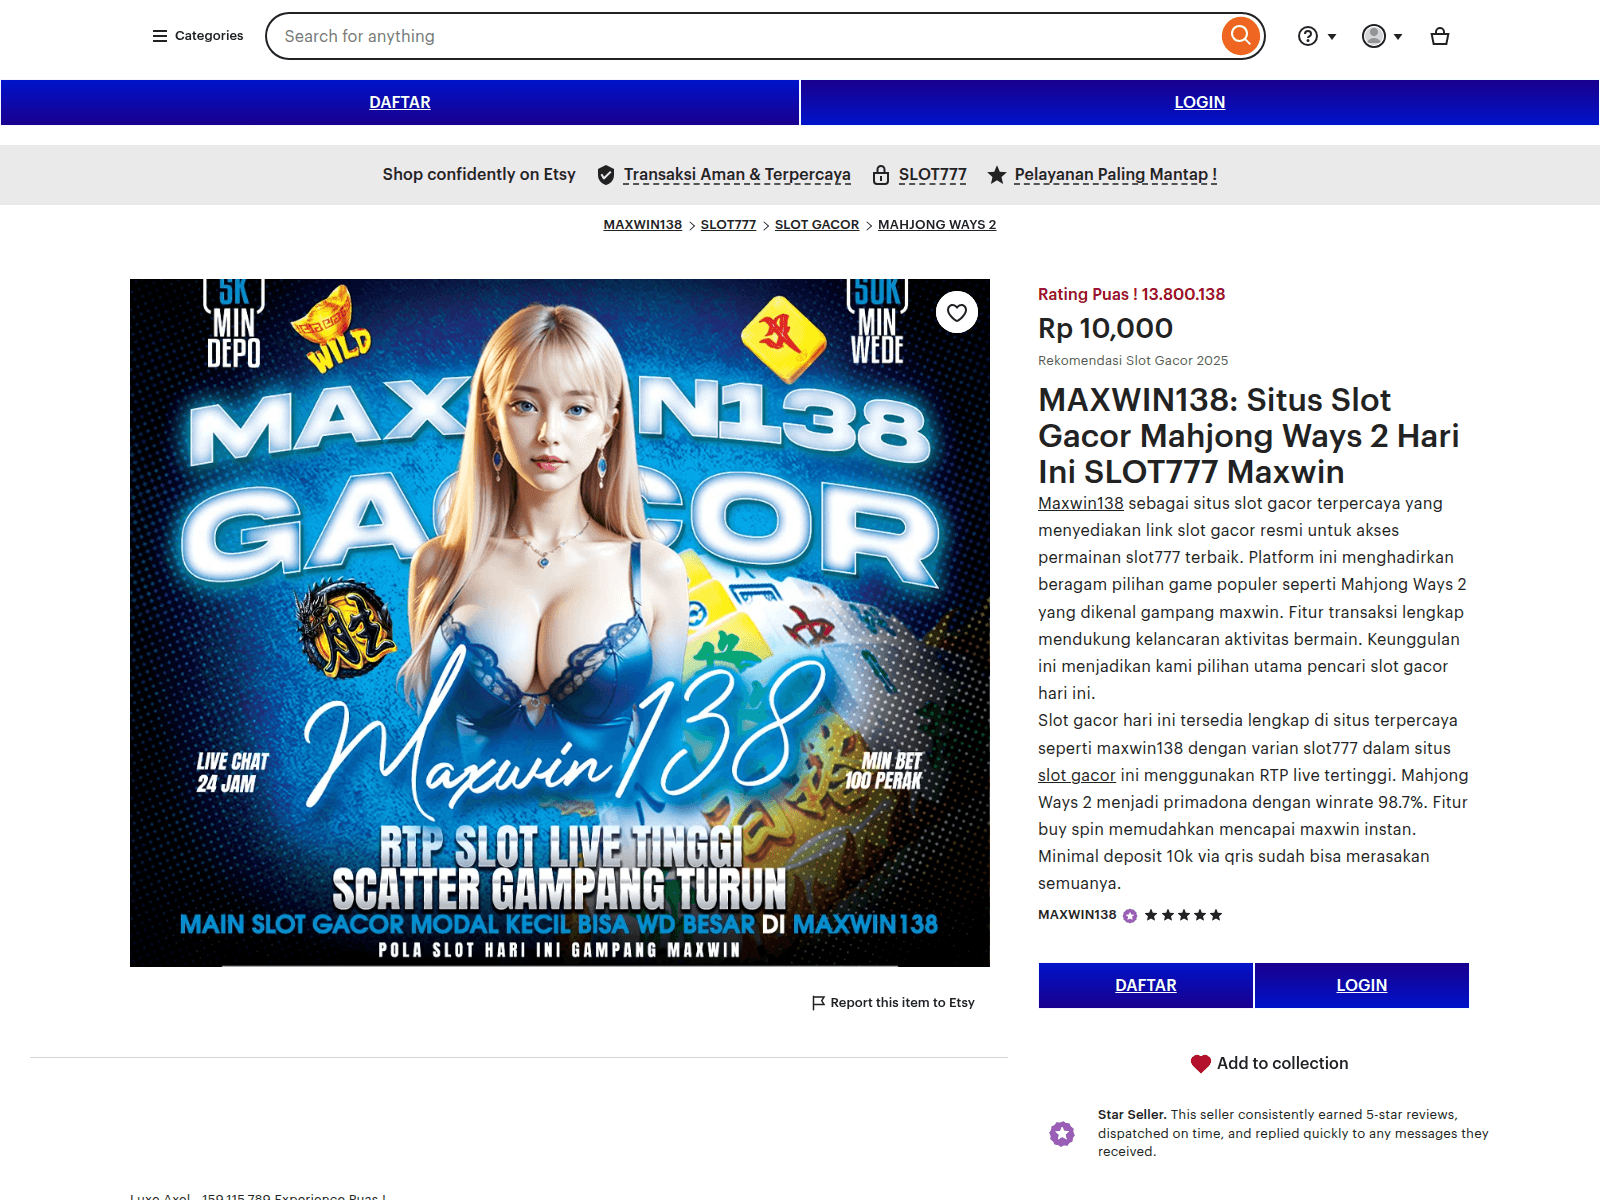Open the slot gacor description link
1600x1200 pixels.
point(1077,775)
